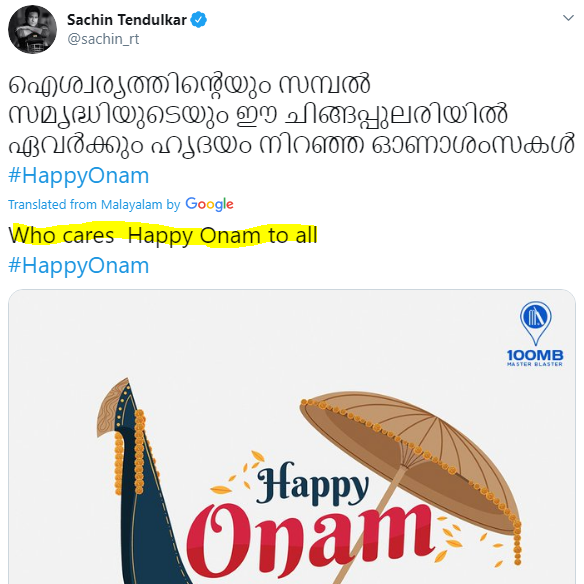Screen dimensions: 584x584
Task: Open the #HappyOnam hashtag under the translation
Action: pos(79,266)
